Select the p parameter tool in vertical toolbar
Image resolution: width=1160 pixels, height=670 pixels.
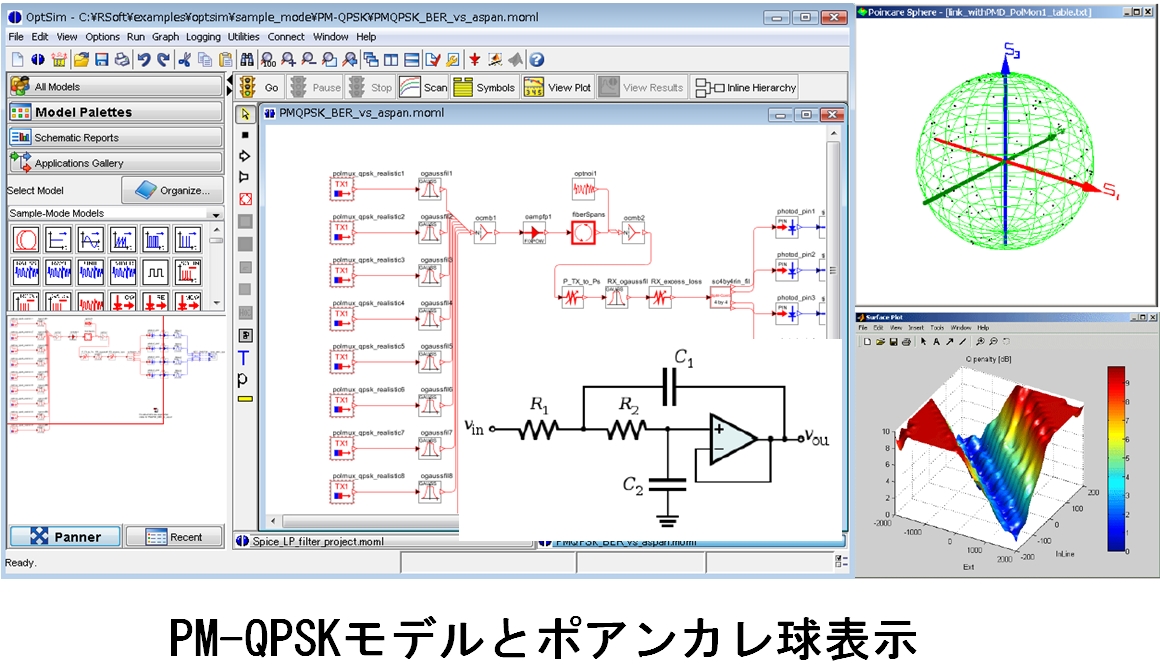242,379
